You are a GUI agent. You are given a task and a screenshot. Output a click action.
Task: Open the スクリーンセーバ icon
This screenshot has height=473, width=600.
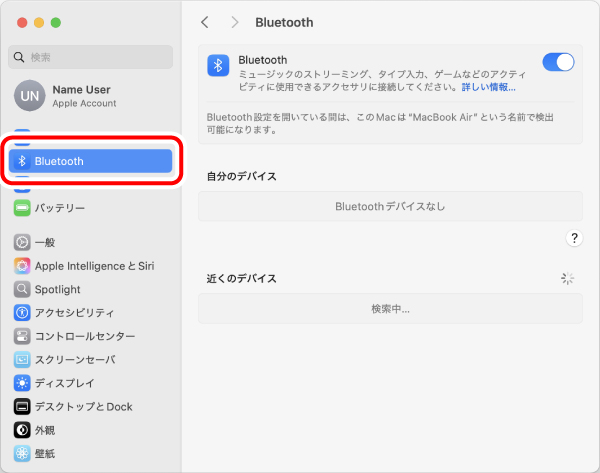pyautogui.click(x=22, y=360)
